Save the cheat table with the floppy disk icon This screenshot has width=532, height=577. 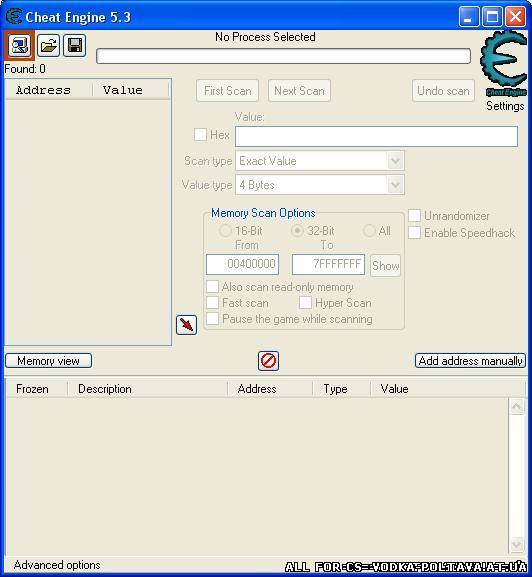point(75,46)
